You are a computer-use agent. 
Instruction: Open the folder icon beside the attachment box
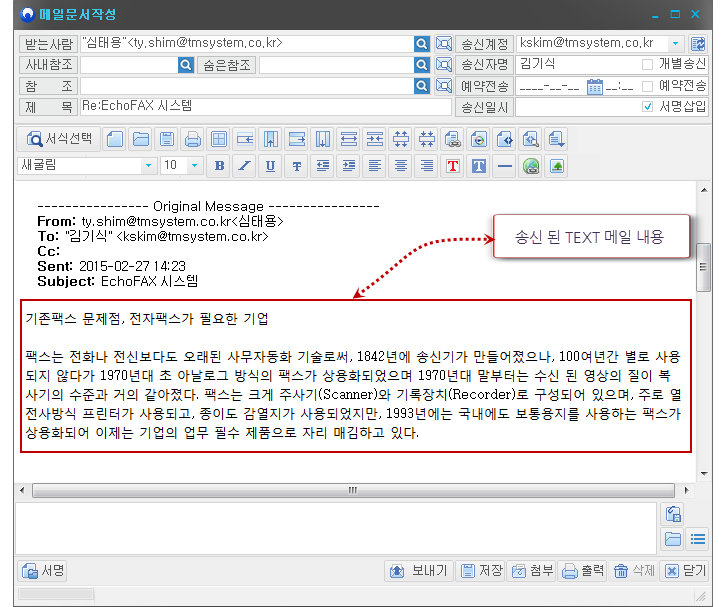(673, 539)
